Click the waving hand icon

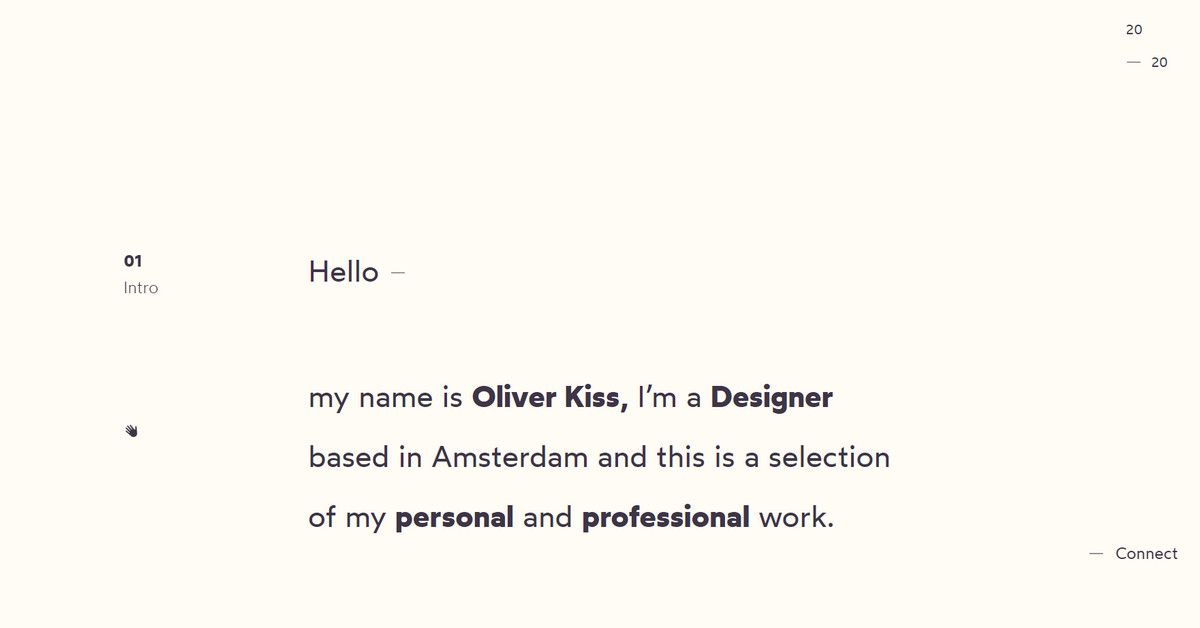(x=131, y=431)
